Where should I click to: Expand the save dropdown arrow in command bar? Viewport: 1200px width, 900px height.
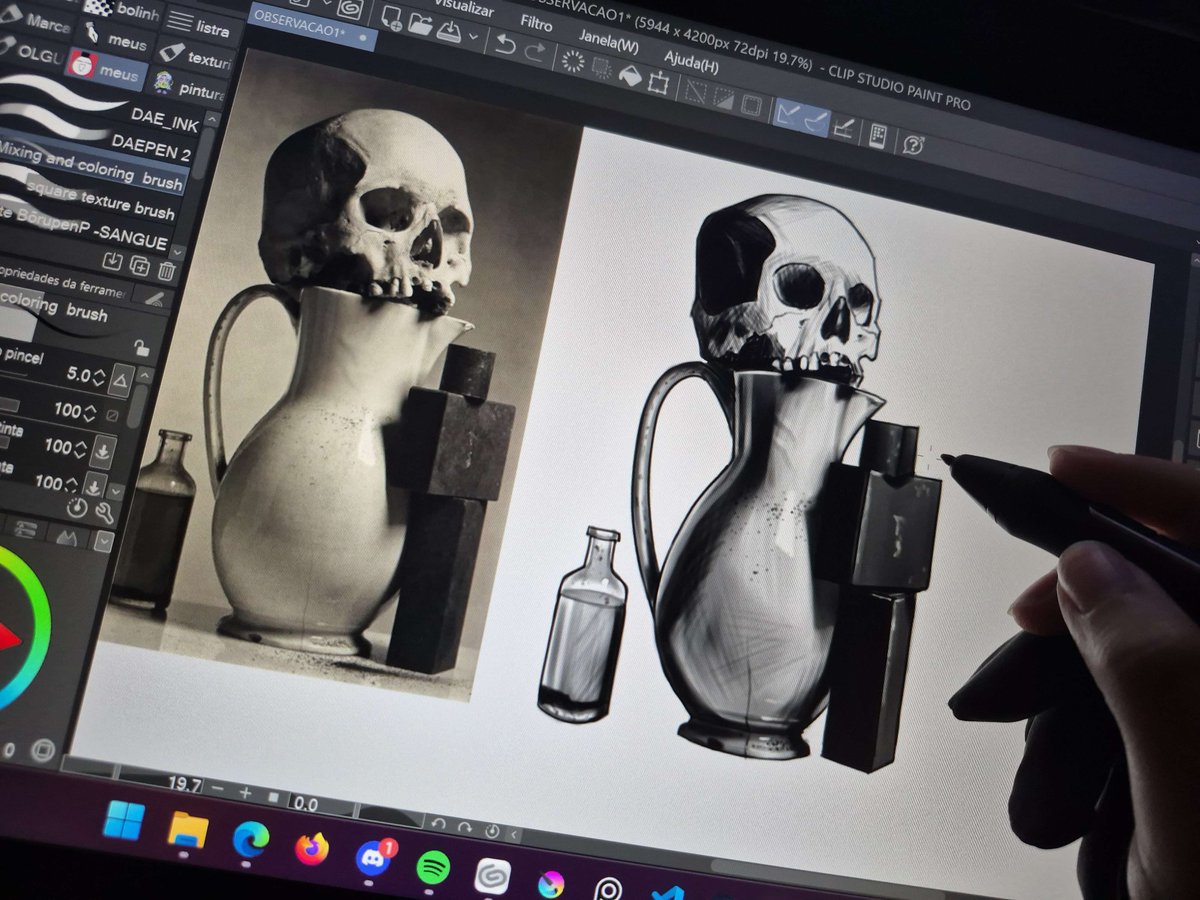(473, 38)
